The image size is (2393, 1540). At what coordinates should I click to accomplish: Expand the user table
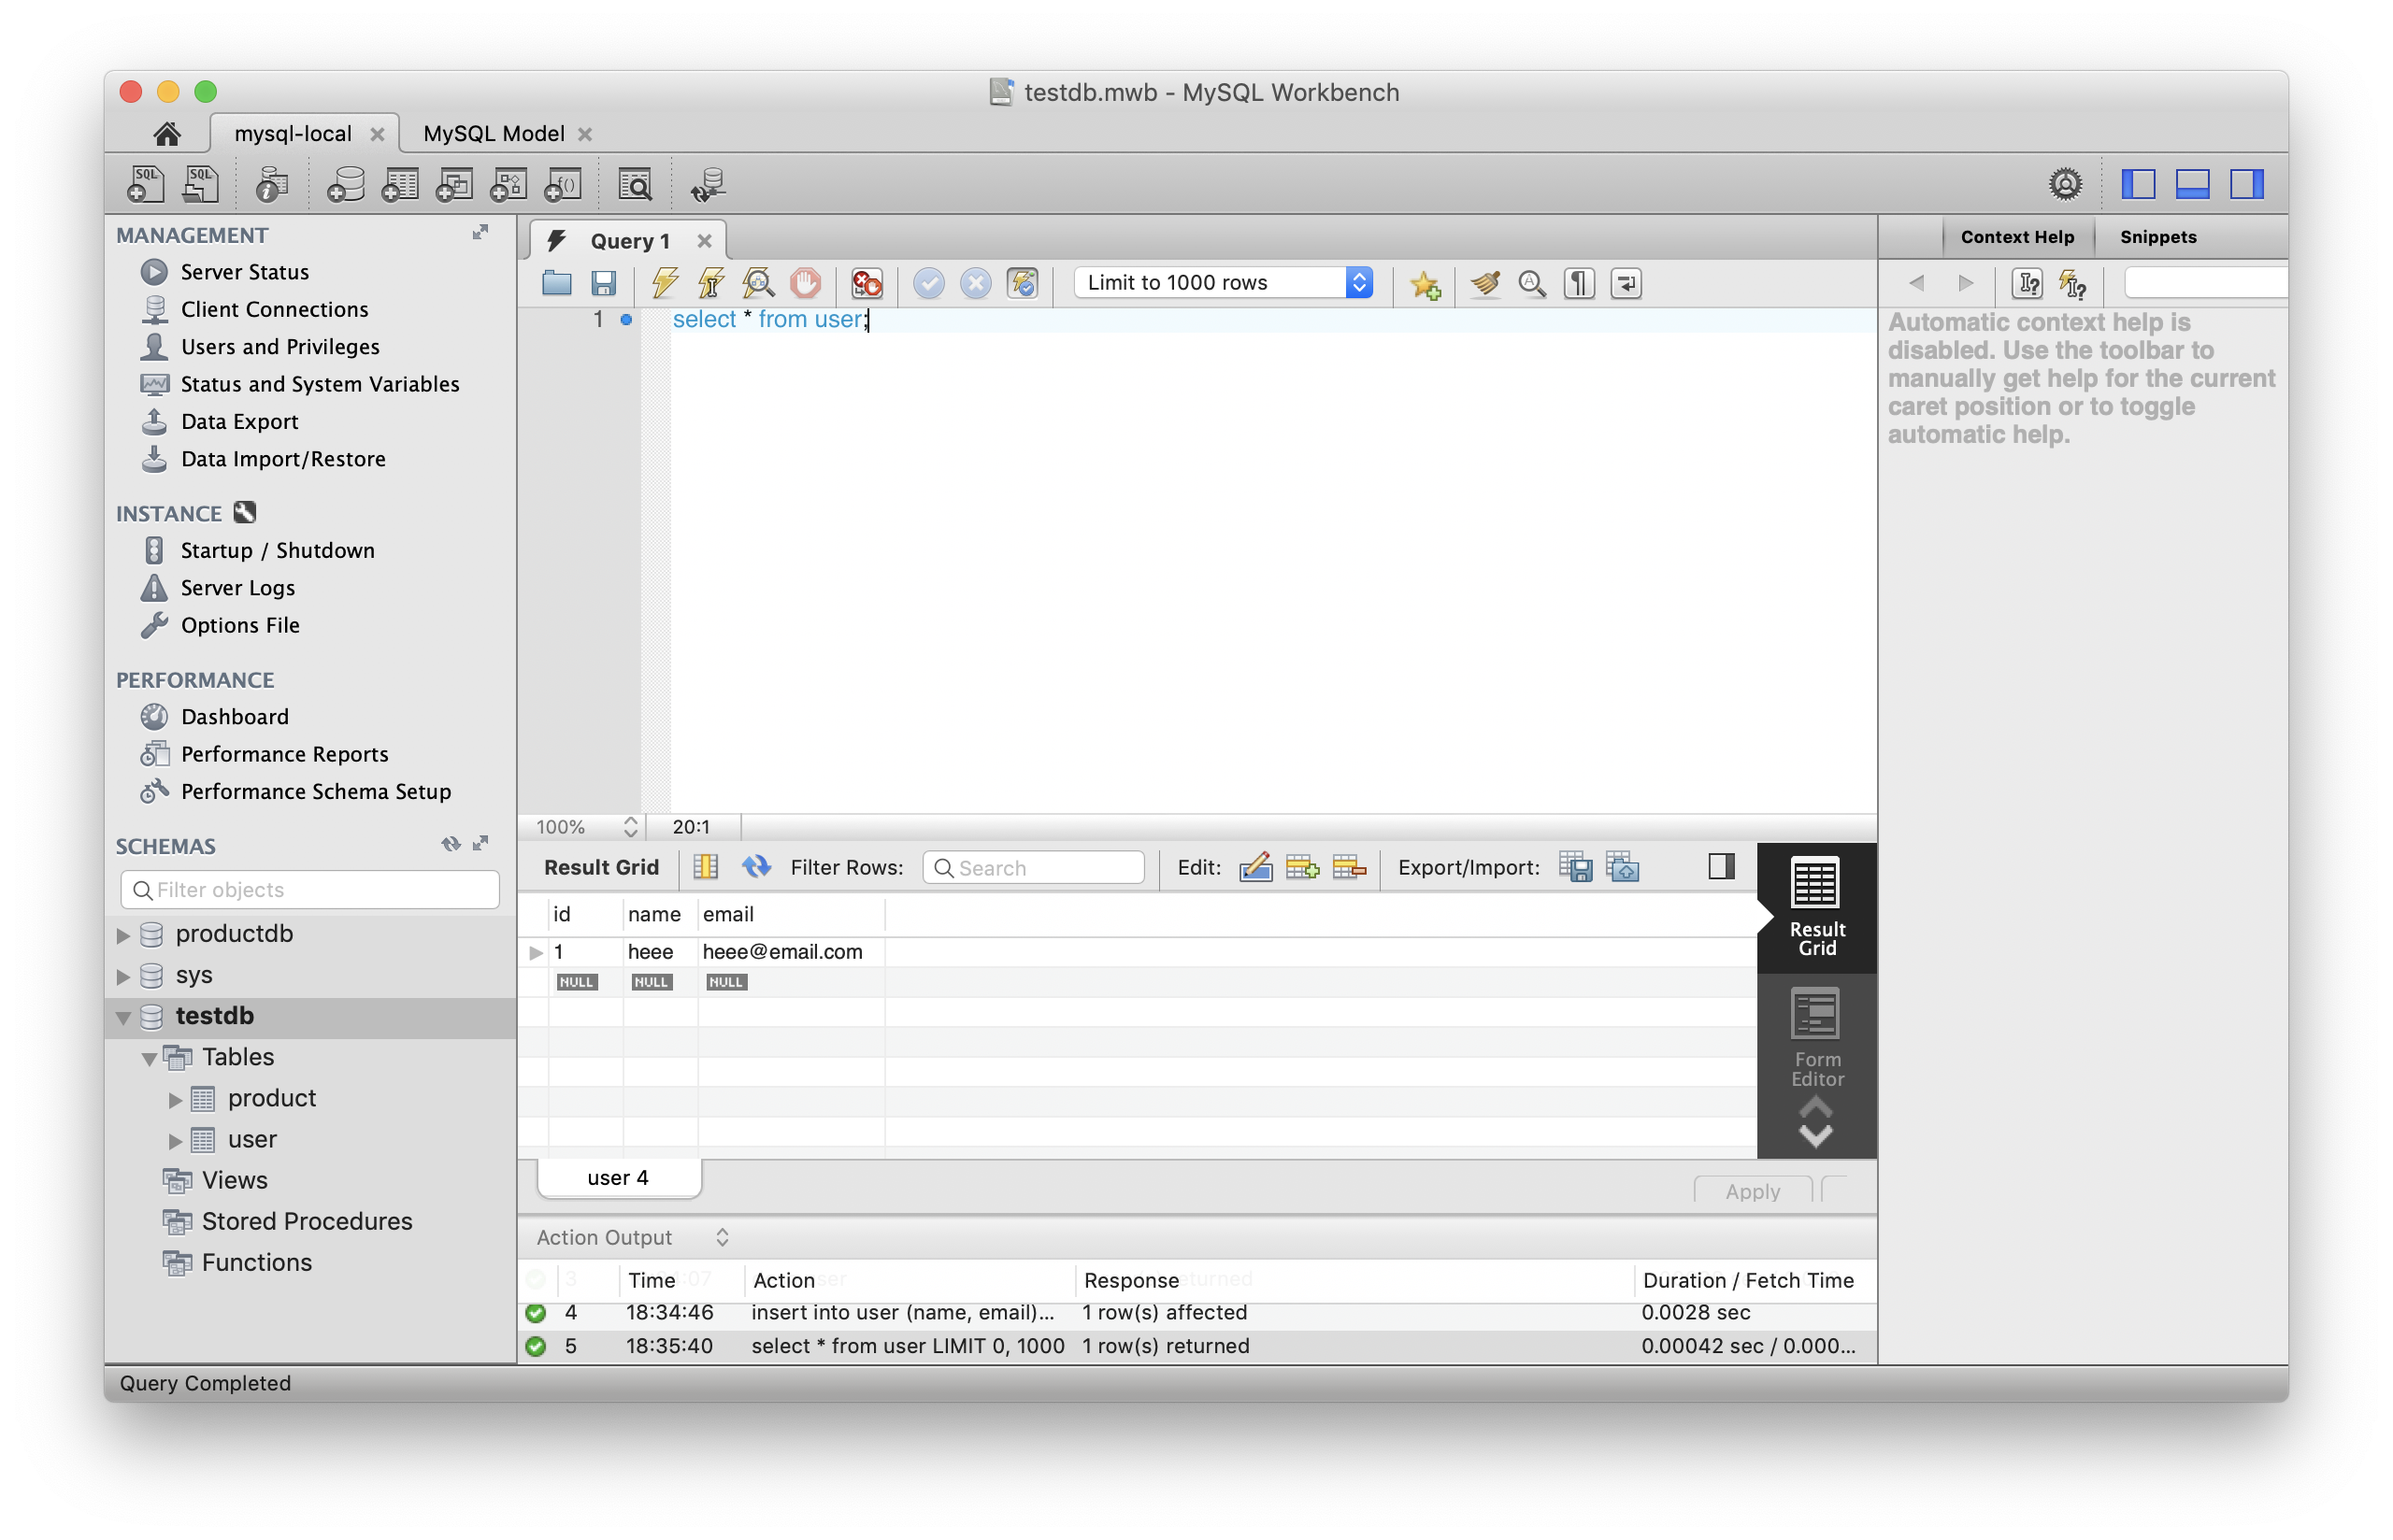coord(175,1141)
